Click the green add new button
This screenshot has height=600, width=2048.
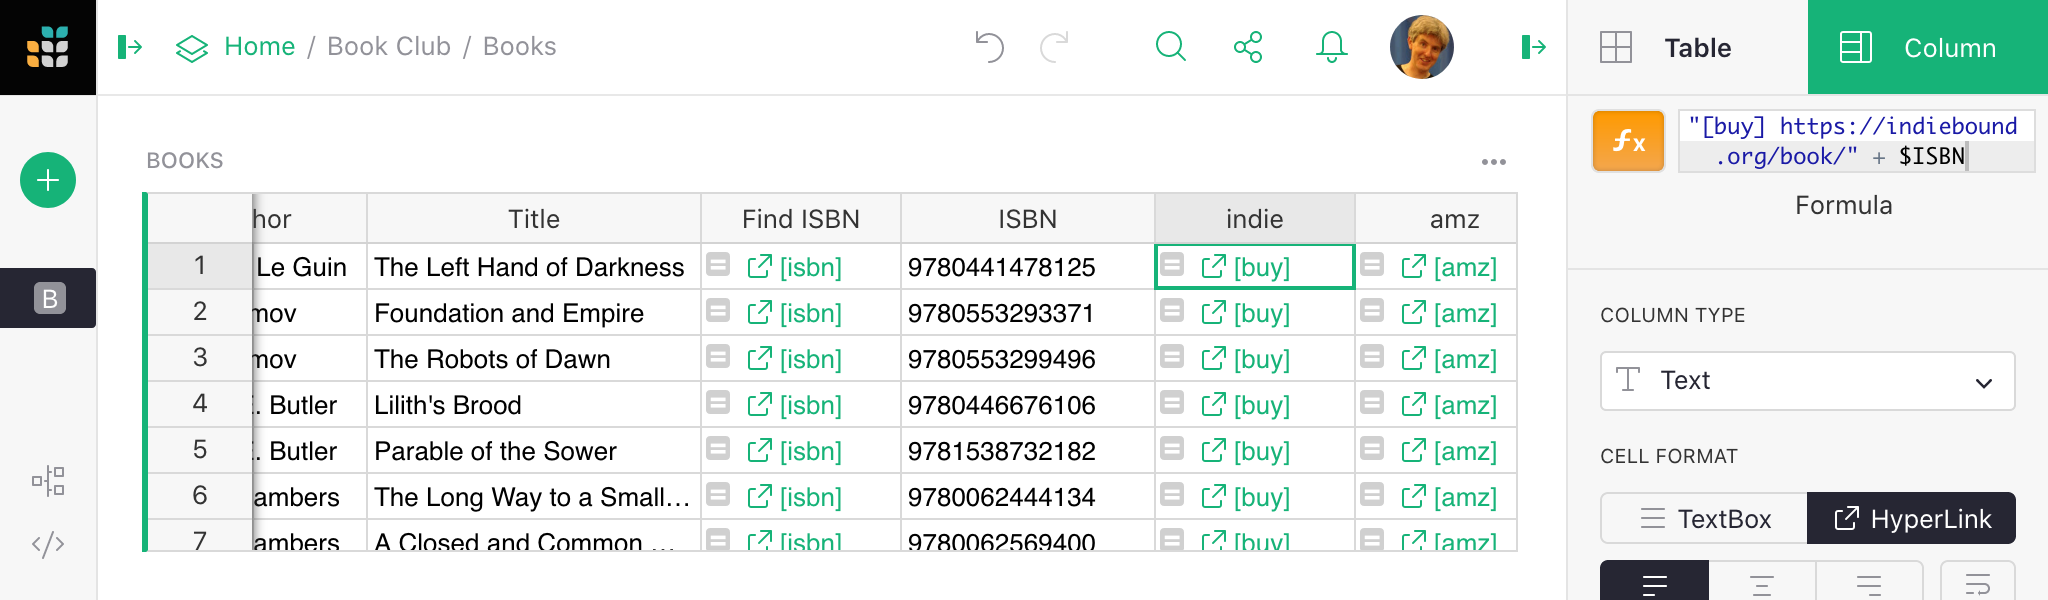(x=48, y=180)
